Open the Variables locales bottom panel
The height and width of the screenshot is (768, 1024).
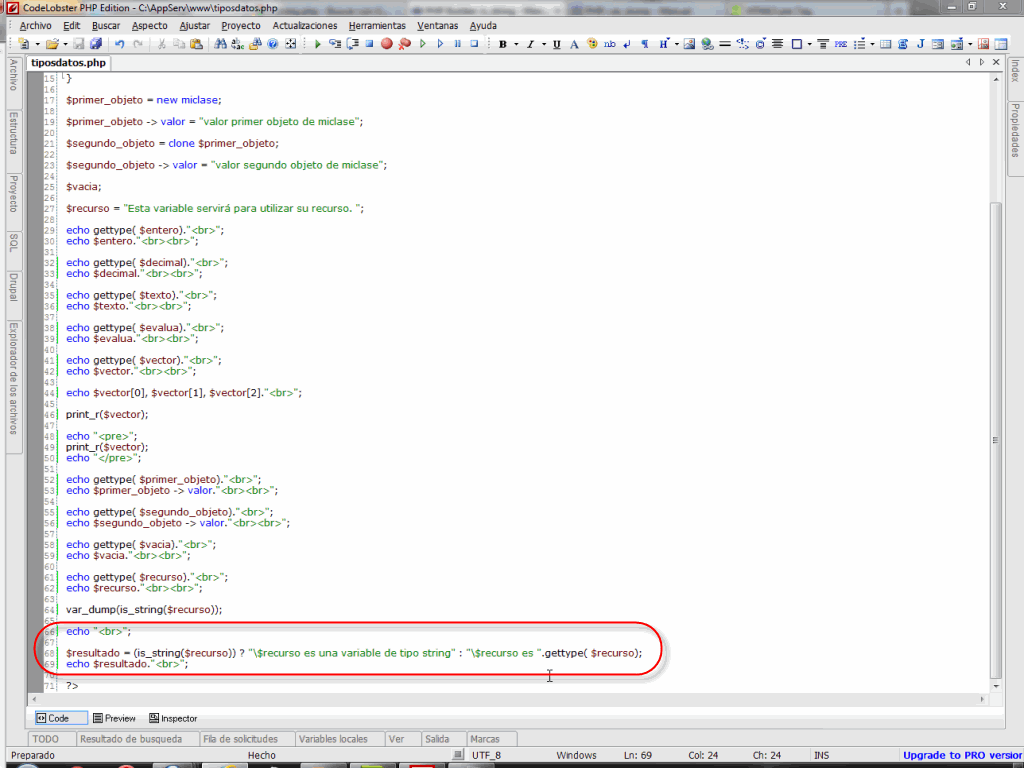point(333,739)
